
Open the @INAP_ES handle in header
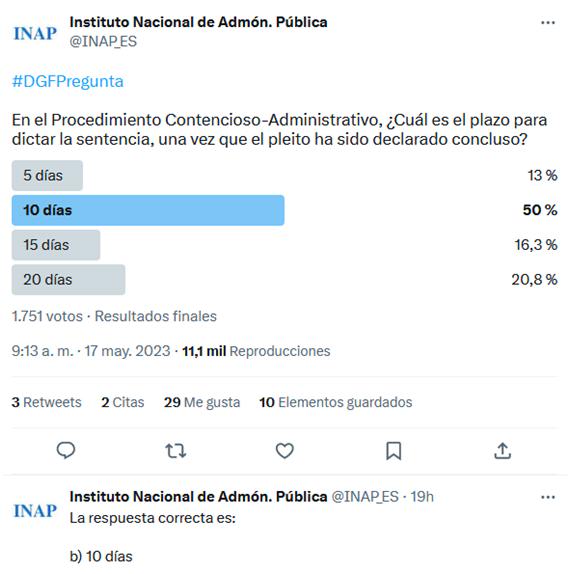click(103, 41)
